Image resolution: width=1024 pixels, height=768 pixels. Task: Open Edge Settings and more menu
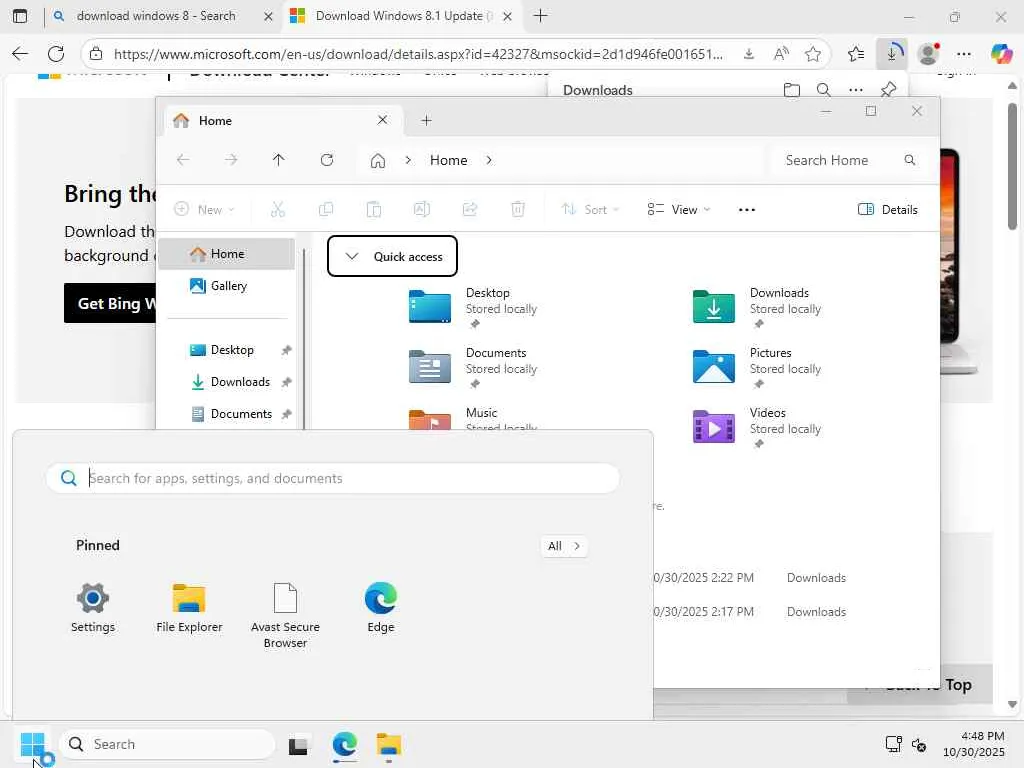click(964, 54)
